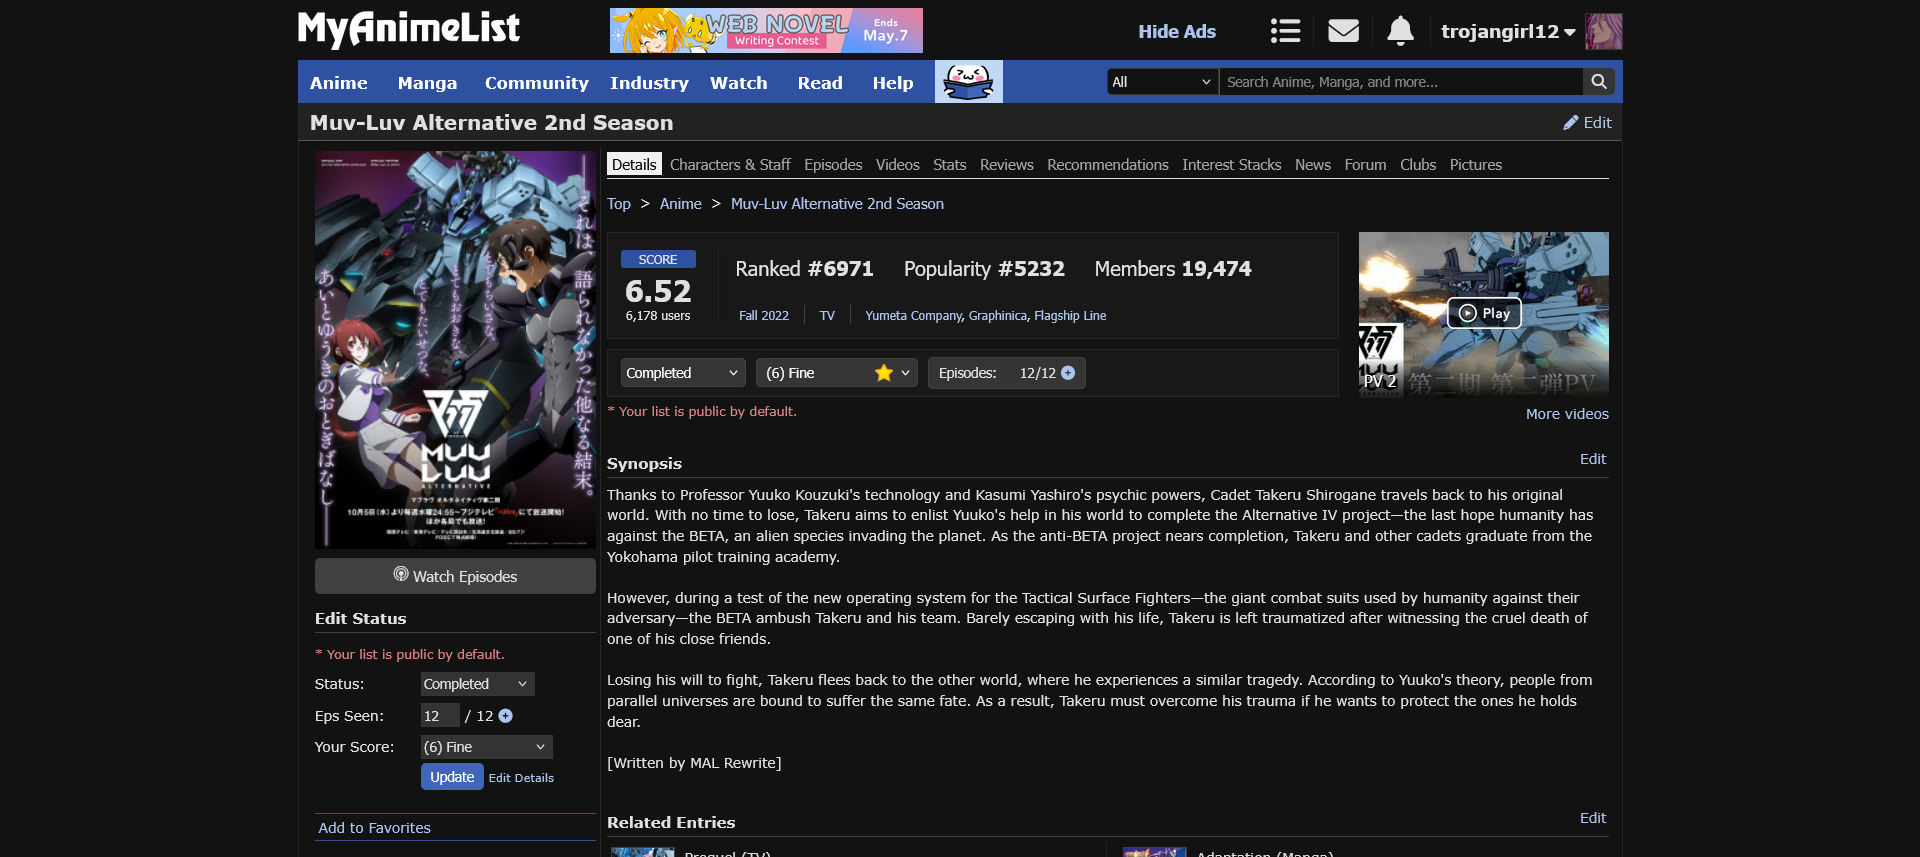Click the Yumeta Company studio link
1920x857 pixels.
(913, 315)
